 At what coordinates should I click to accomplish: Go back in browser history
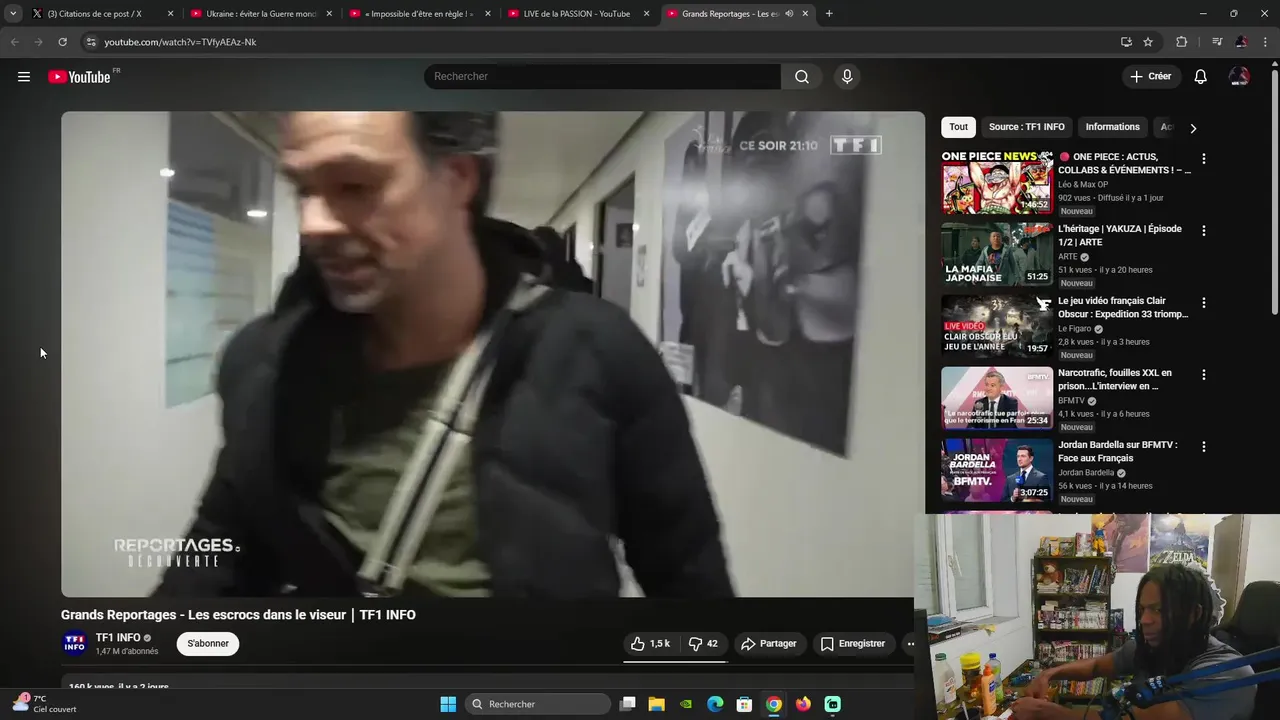[14, 42]
